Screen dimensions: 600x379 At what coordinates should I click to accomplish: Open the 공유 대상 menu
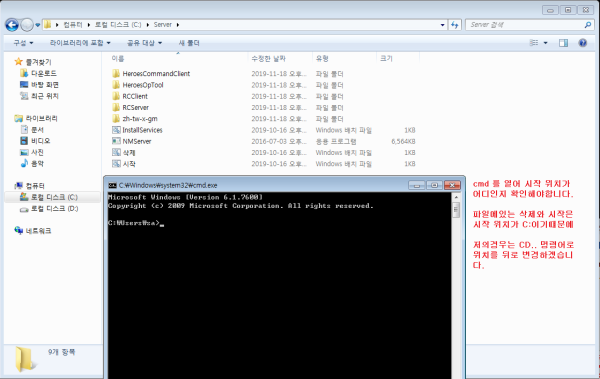pos(145,43)
